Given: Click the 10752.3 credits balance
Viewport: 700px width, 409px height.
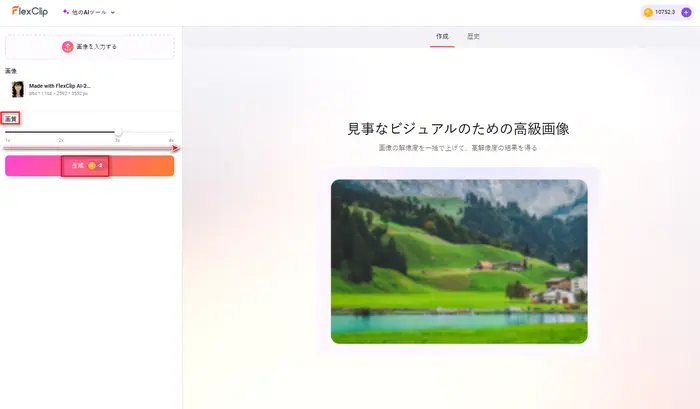Looking at the screenshot, I should [665, 13].
